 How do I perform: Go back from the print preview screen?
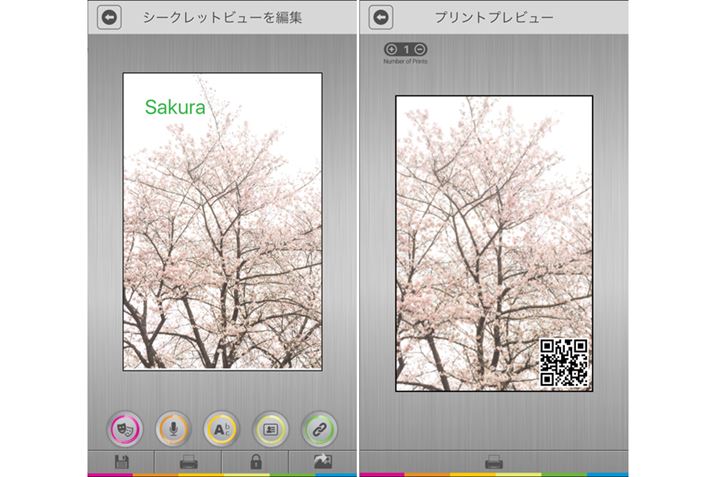pos(381,17)
